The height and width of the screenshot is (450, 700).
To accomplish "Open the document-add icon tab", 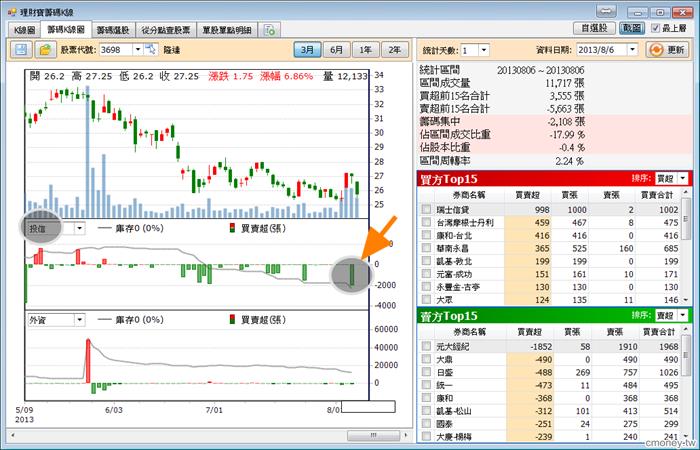I will [x=270, y=30].
